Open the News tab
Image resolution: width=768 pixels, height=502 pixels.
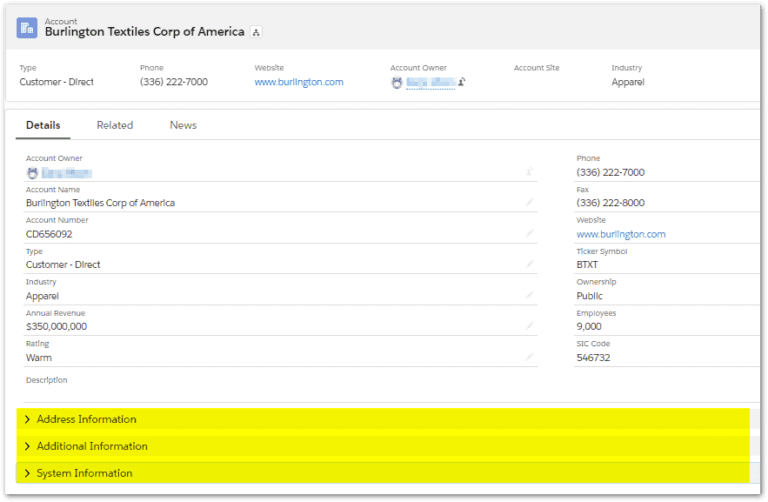(x=183, y=125)
